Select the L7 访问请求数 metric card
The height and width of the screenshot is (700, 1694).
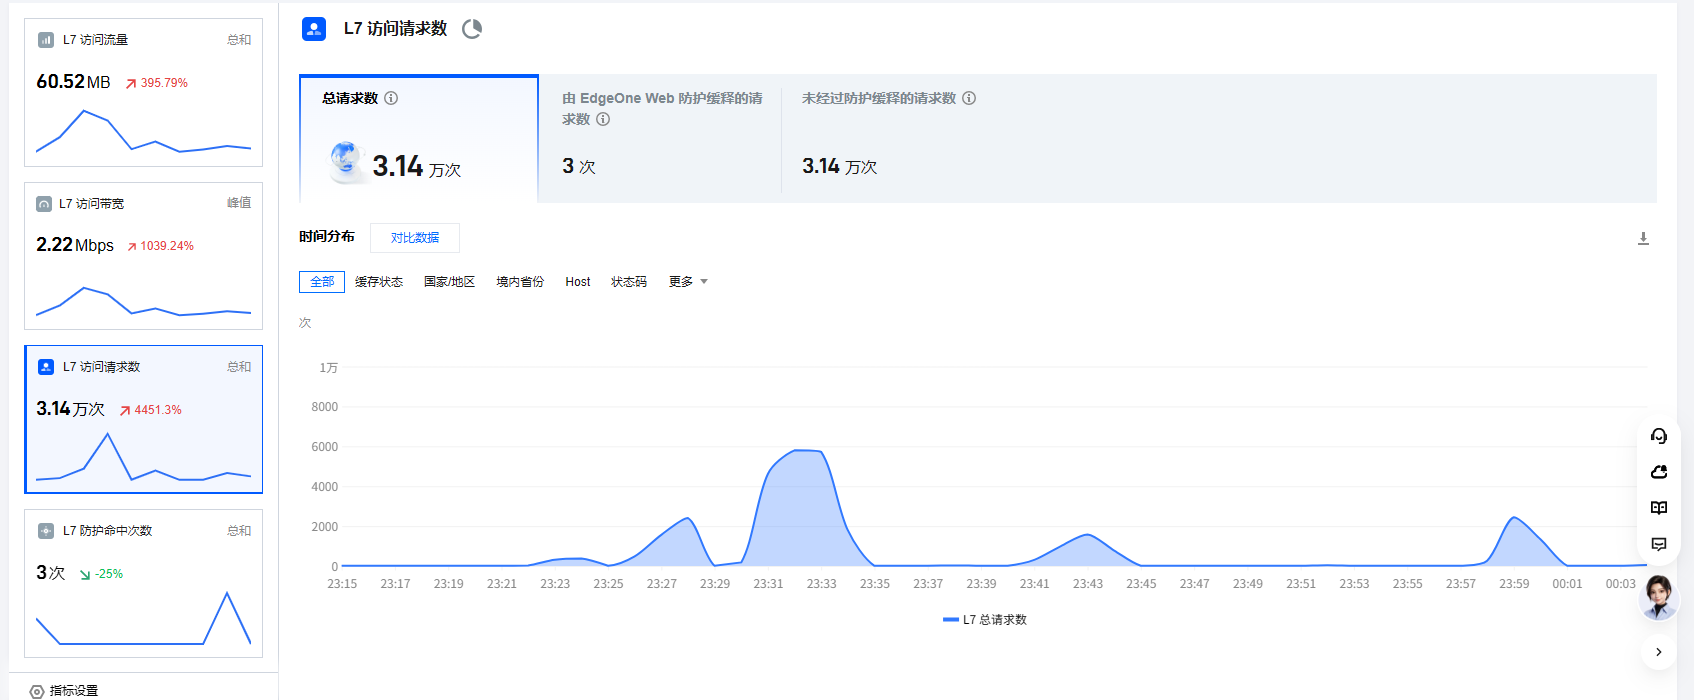point(144,419)
